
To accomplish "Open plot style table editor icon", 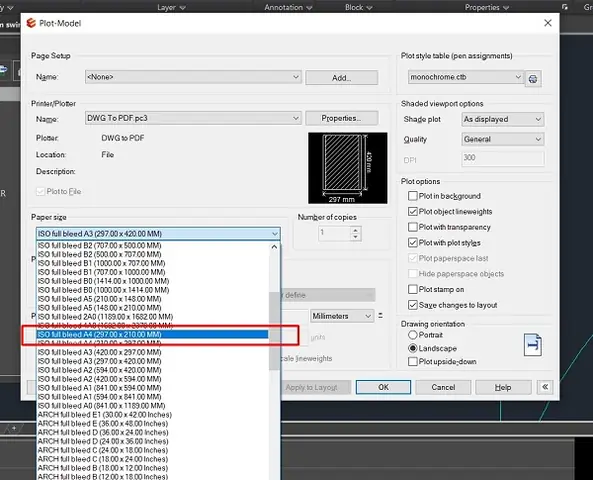I will (533, 79).
